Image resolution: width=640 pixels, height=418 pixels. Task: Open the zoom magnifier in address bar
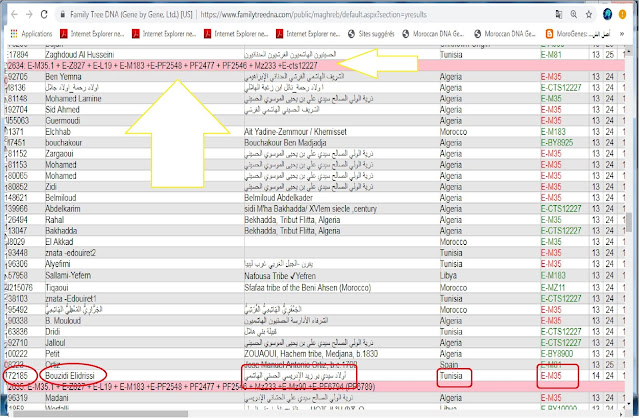(x=574, y=15)
